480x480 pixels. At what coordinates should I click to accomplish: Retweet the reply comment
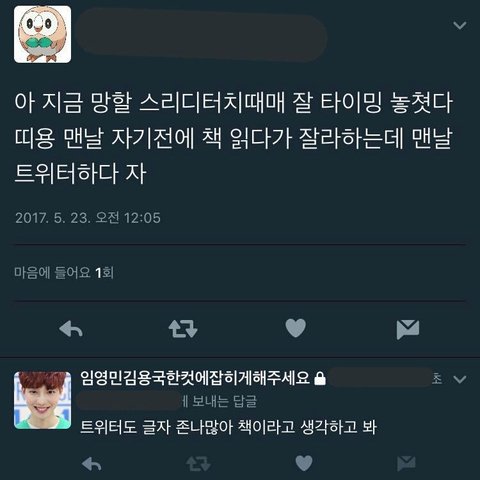(x=198, y=464)
